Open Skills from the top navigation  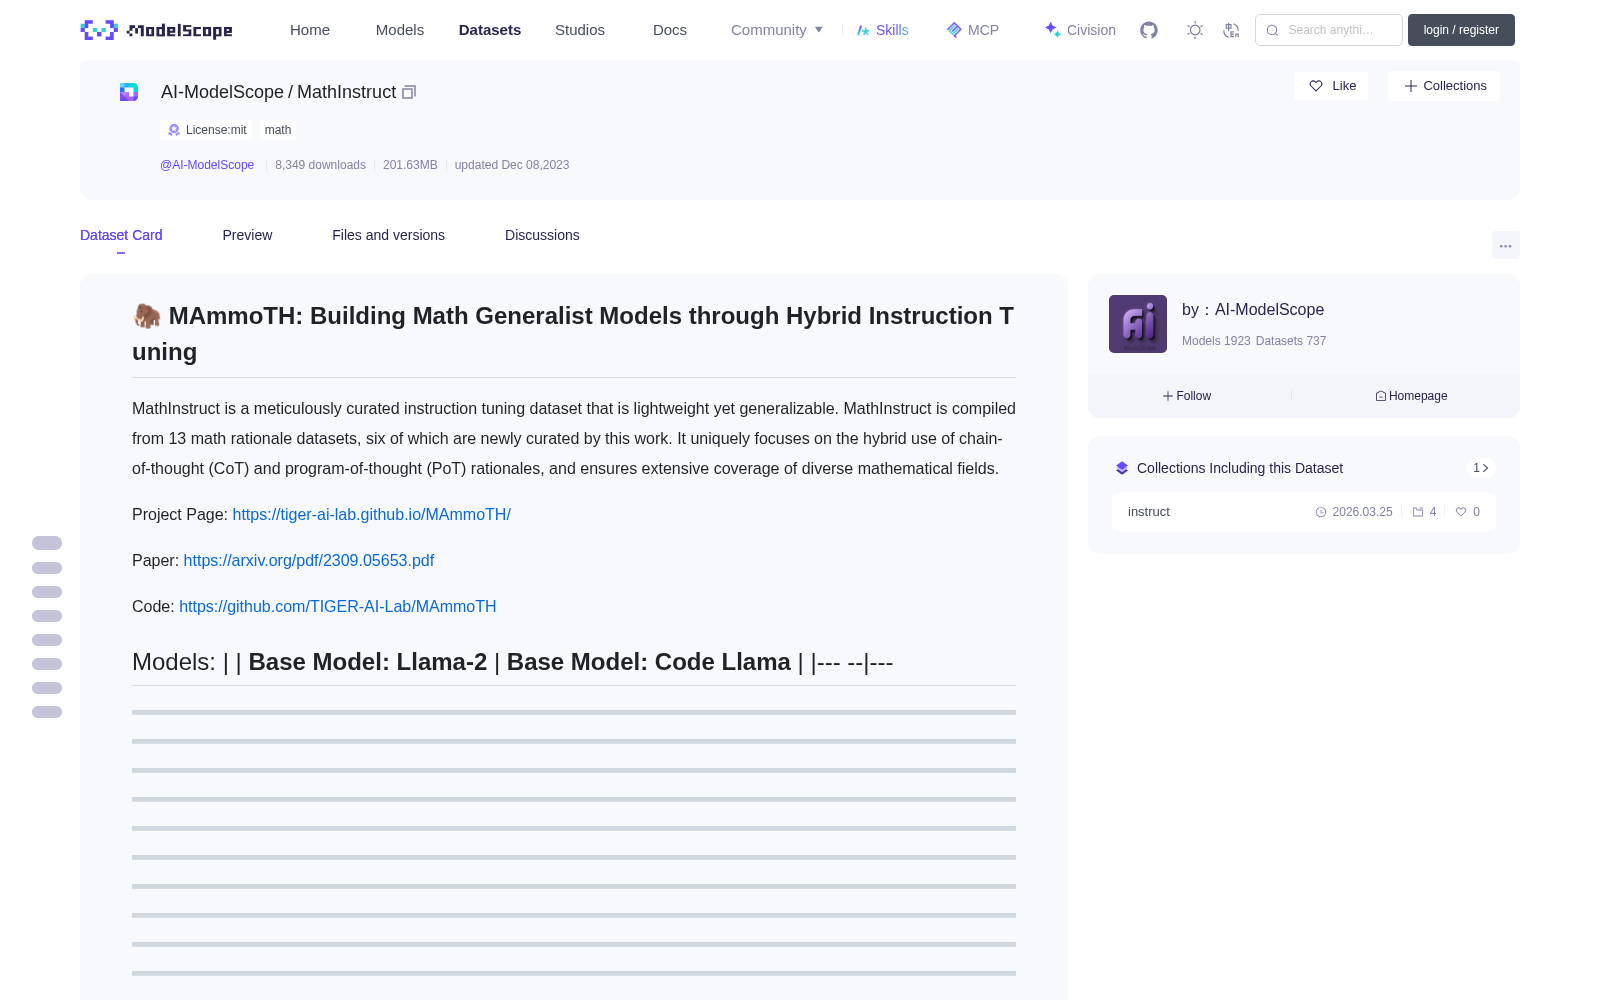click(x=882, y=30)
